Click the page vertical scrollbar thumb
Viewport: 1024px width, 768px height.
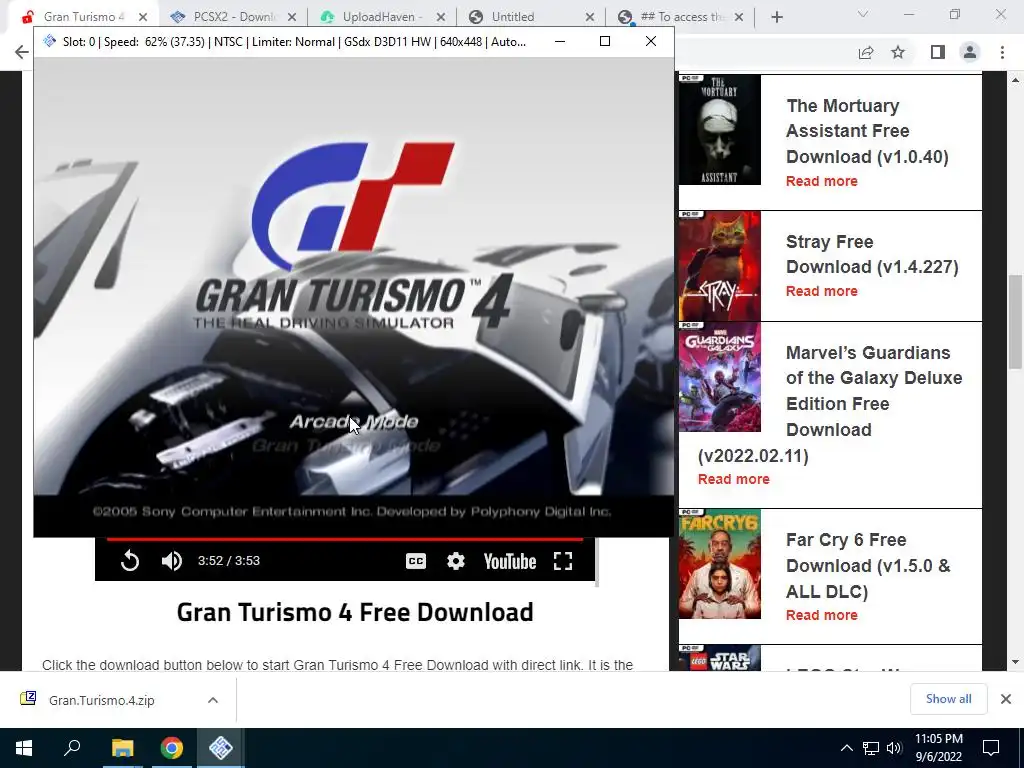(x=1015, y=321)
